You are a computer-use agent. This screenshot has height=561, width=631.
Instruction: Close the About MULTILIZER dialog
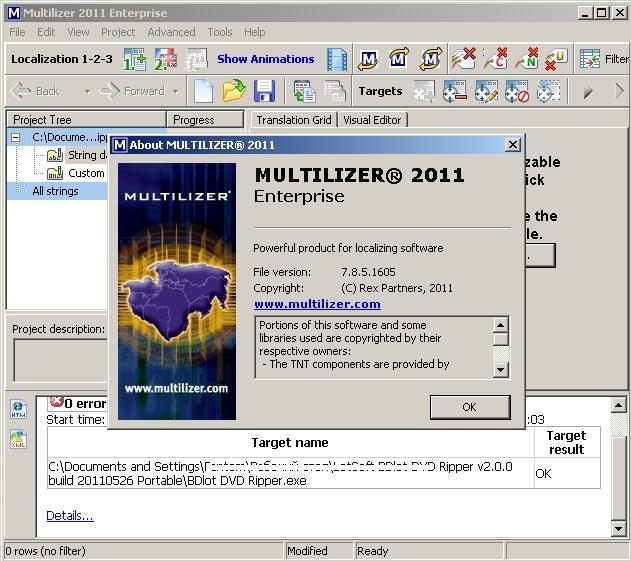[513, 145]
